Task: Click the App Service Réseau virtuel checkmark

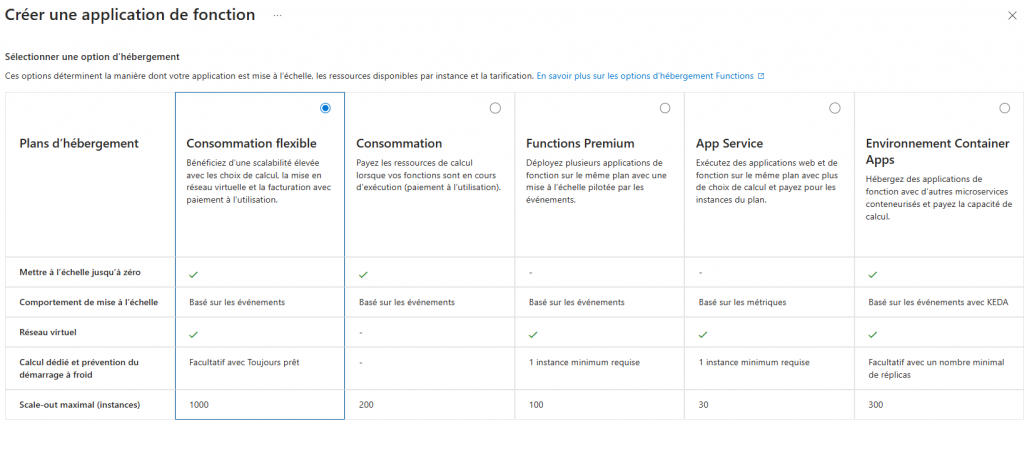Action: [x=703, y=334]
